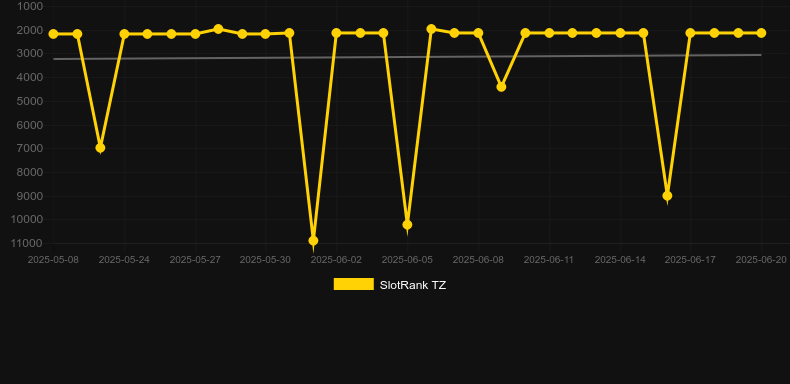Select the data point above 2025-06-02
Screen dimensions: 790x384
pyautogui.click(x=337, y=33)
